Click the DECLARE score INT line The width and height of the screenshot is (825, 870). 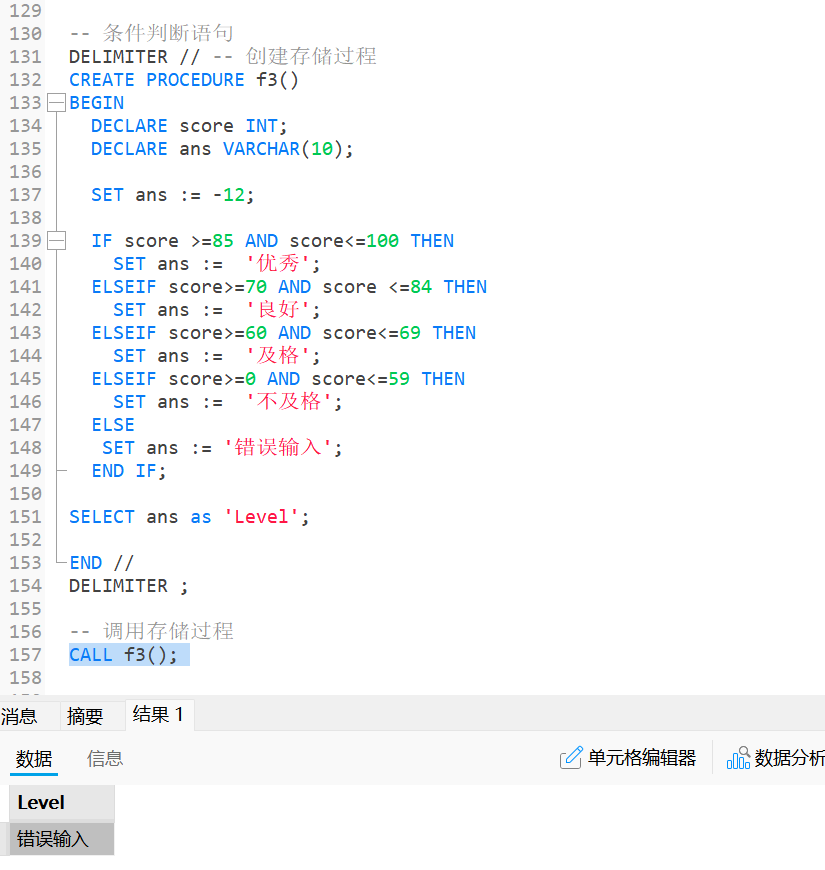click(x=189, y=126)
